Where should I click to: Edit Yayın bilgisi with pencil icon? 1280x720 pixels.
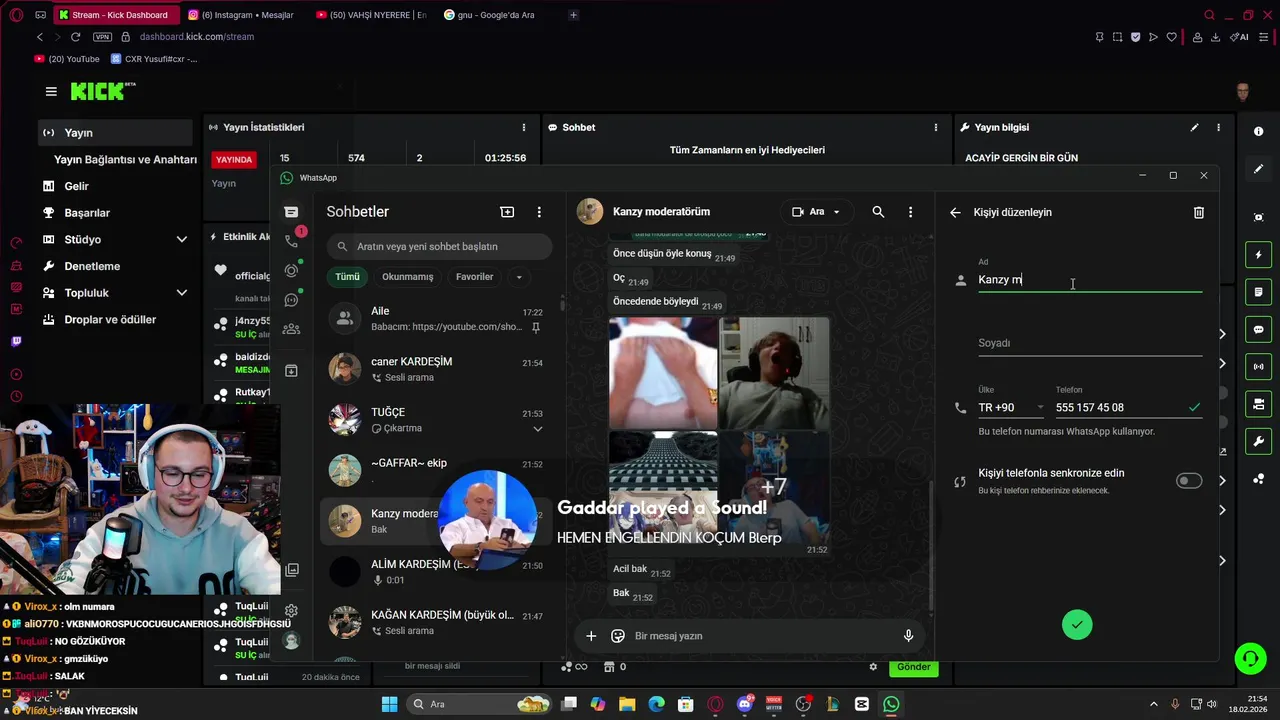[x=1194, y=127]
